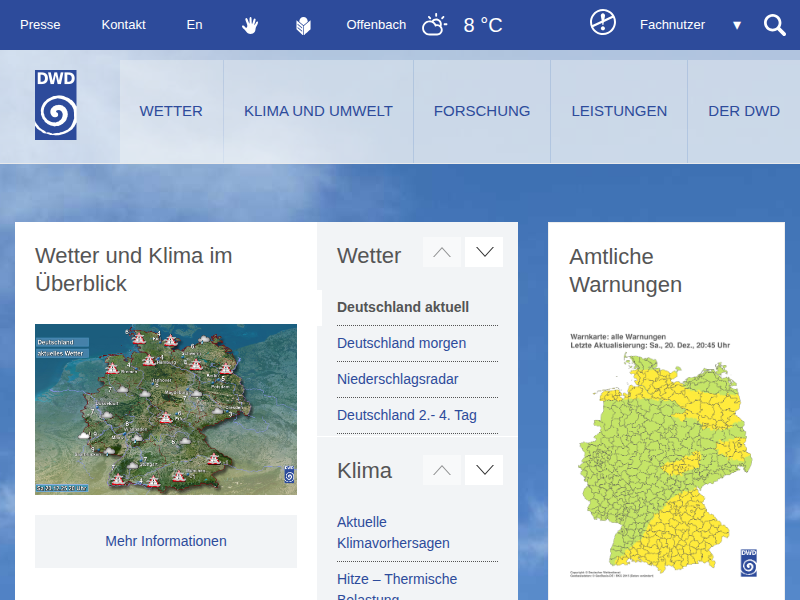The image size is (800, 600).
Task: Expand the Wetter list with the down chevron
Action: 484,251
